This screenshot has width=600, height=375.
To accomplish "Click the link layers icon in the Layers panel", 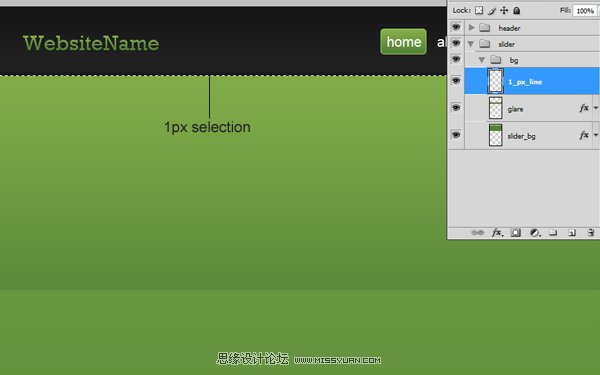I will coord(477,232).
